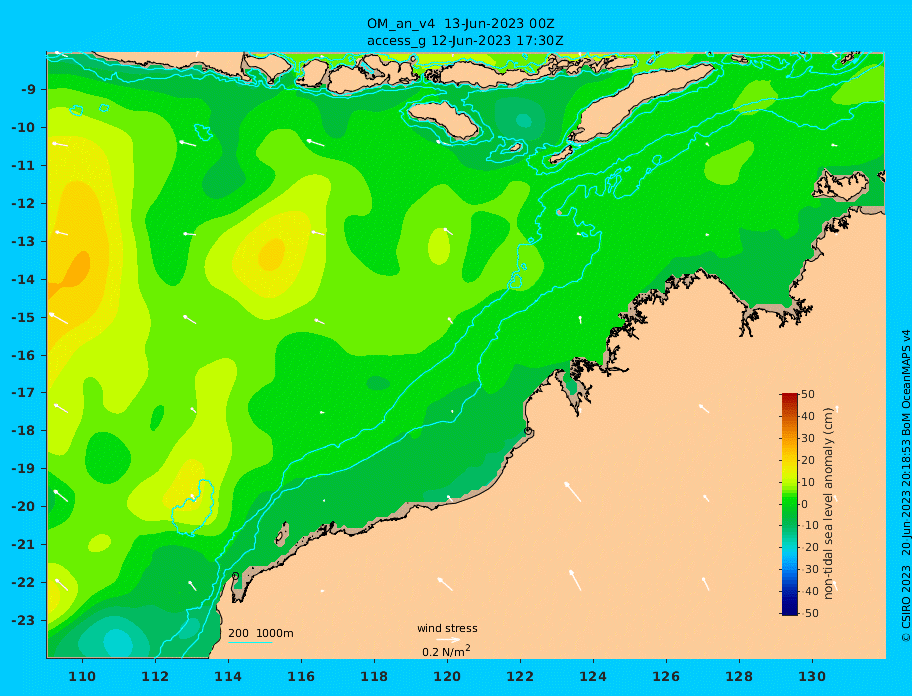Click the latitude label -20
Viewport: 912px width, 696px height.
[x=24, y=506]
